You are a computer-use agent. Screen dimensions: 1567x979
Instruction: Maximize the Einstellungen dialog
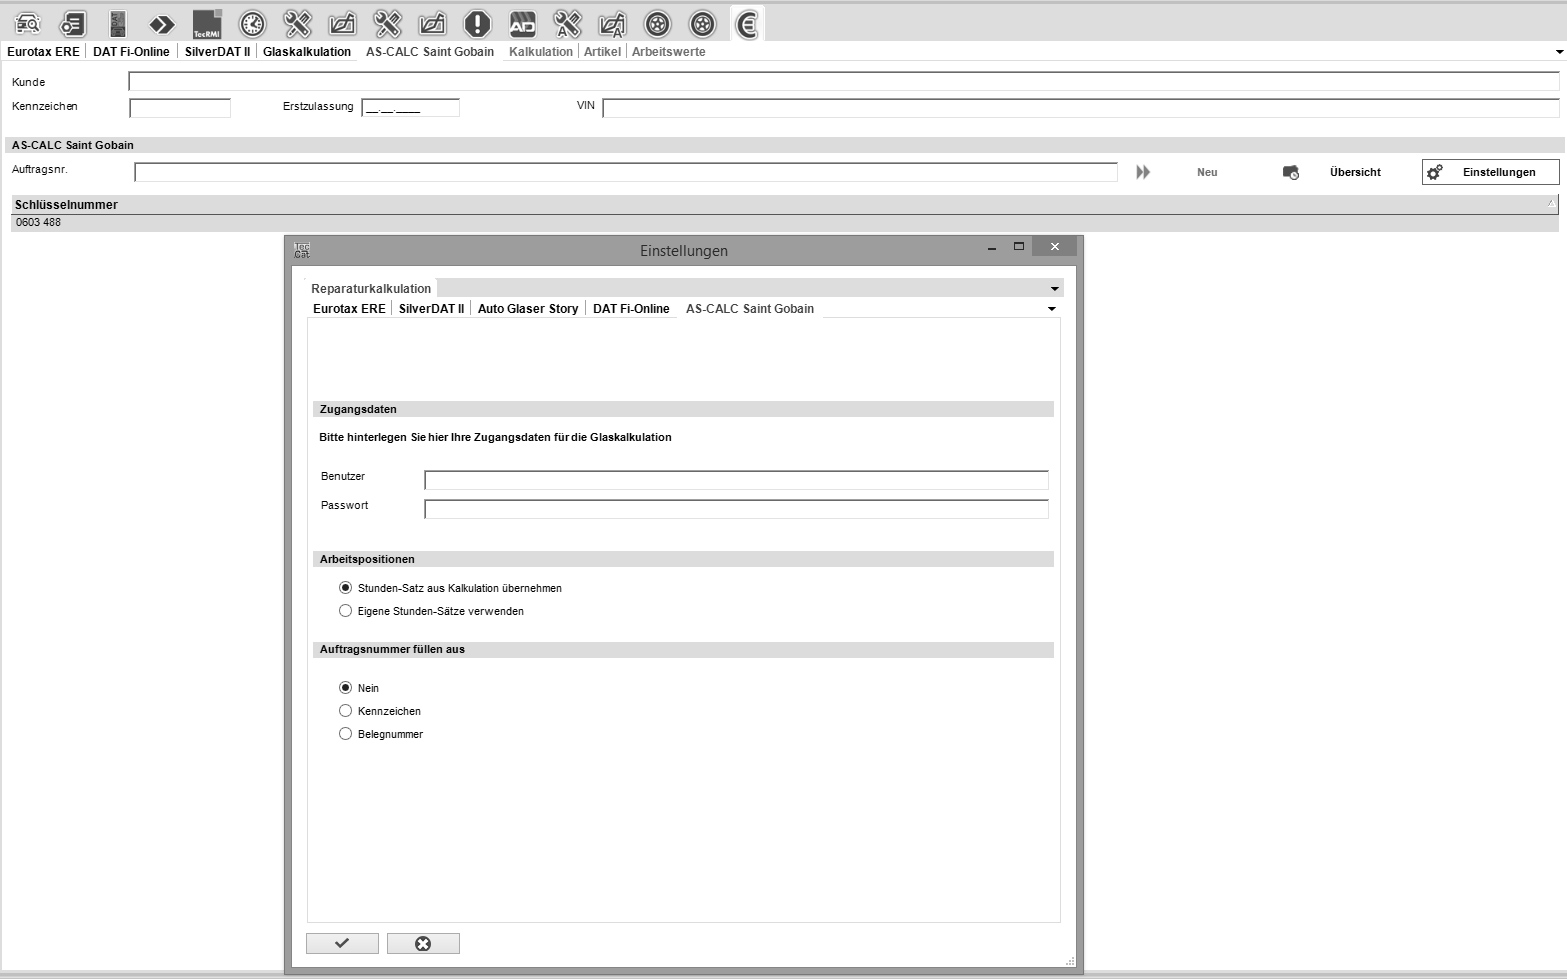tap(1019, 246)
